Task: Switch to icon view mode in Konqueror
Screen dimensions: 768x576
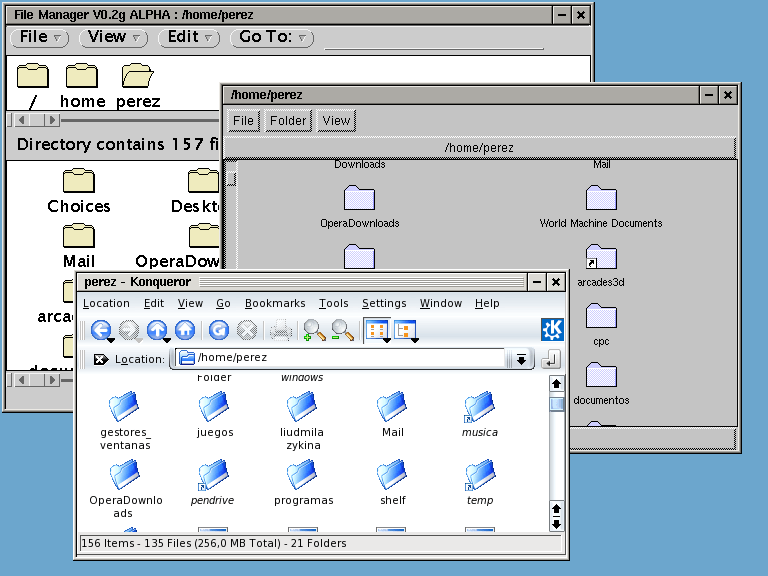Action: point(377,330)
